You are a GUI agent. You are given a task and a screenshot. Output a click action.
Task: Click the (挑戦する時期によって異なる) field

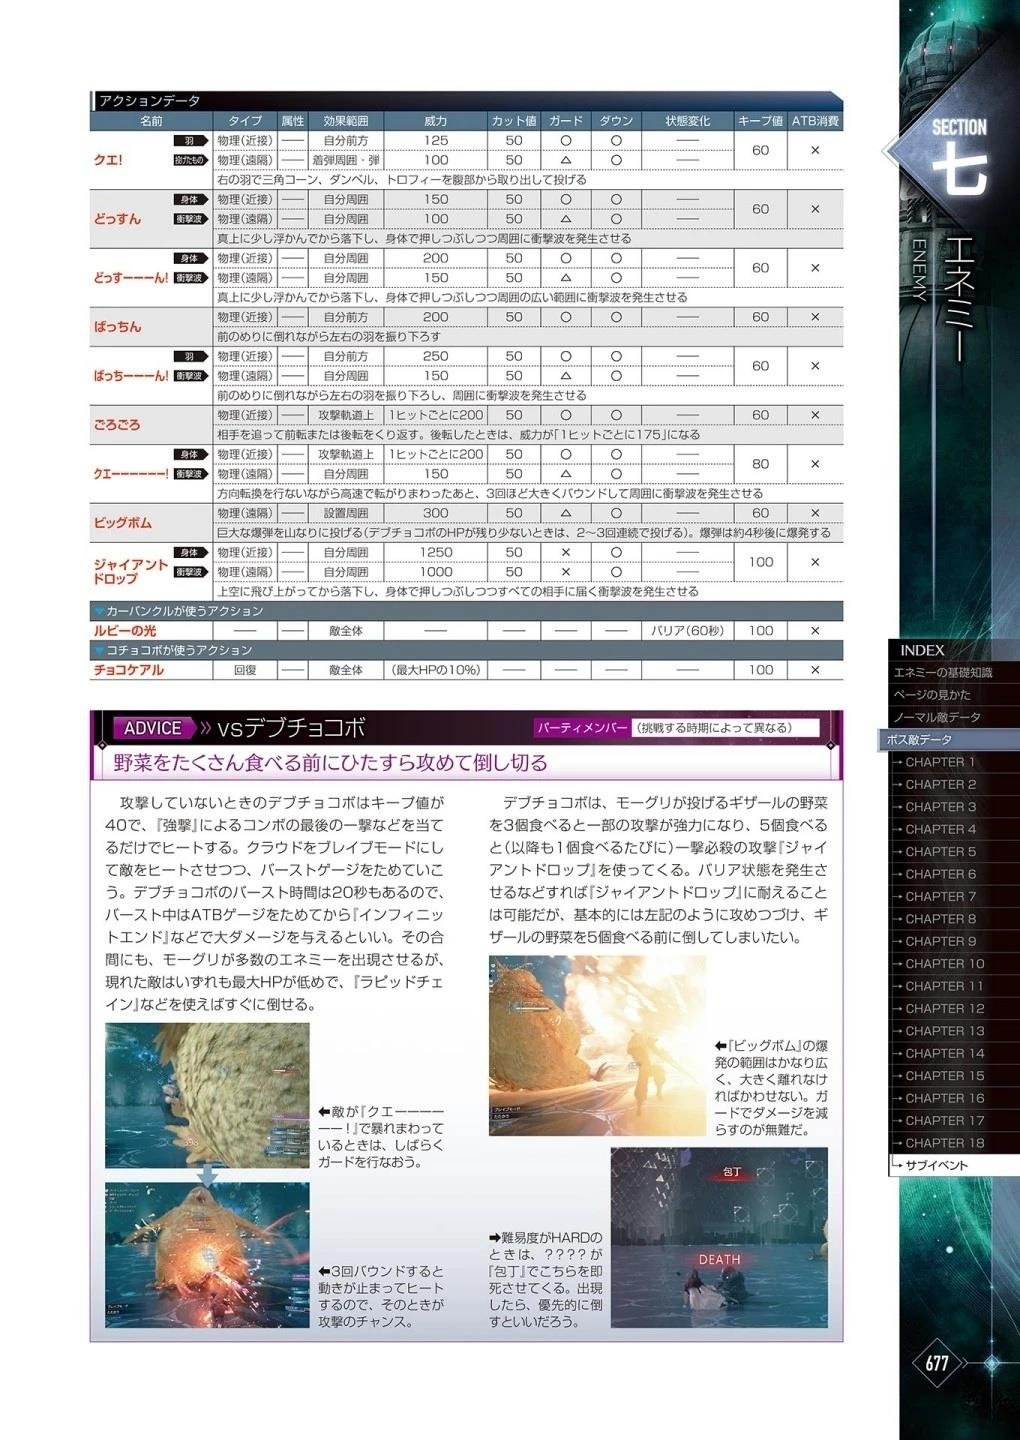tap(725, 728)
